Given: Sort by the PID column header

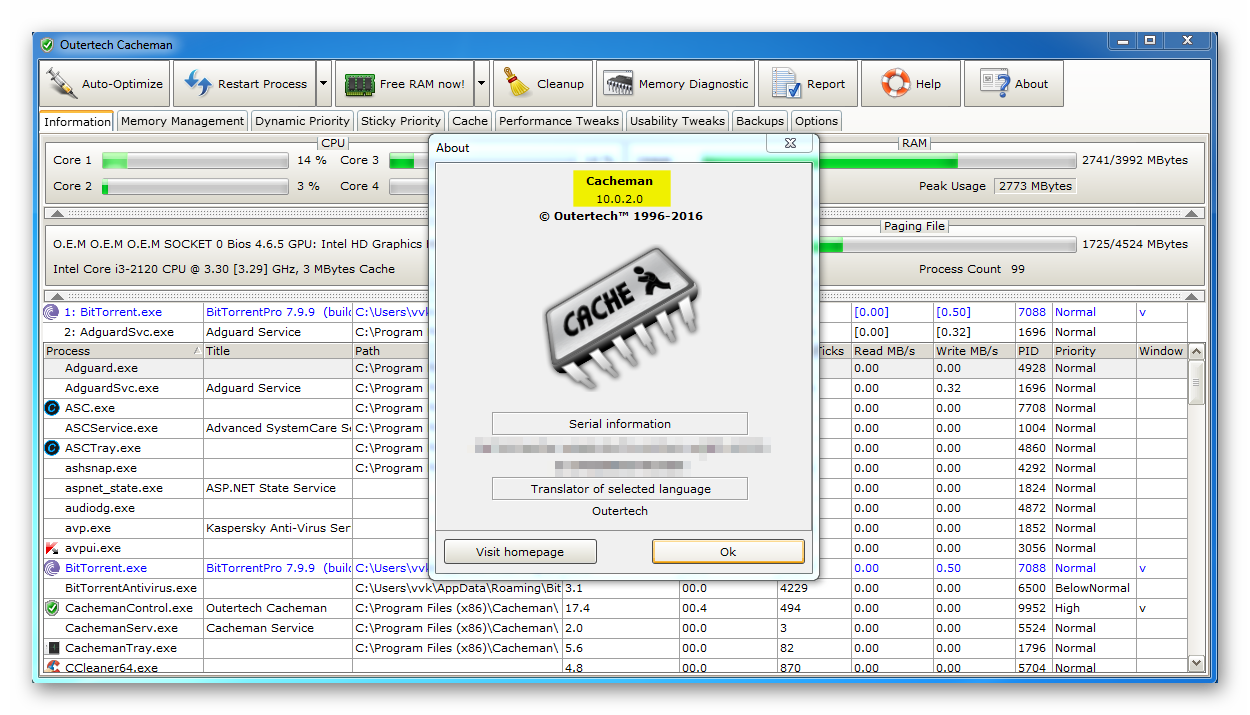Looking at the screenshot, I should (1033, 351).
